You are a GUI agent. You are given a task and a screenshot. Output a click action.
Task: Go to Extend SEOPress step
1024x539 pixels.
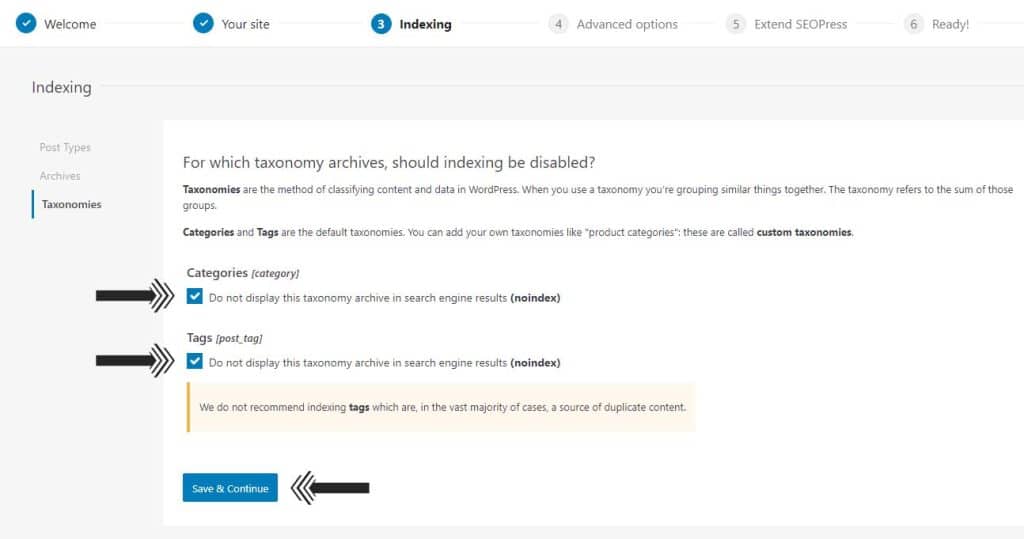(x=801, y=24)
